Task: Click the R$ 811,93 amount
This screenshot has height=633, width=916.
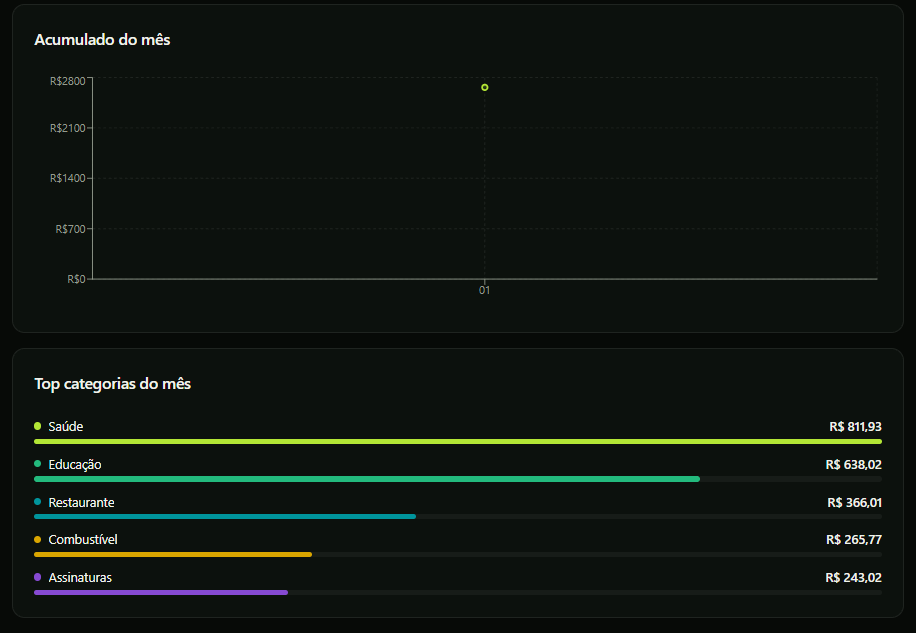Action: (x=855, y=427)
